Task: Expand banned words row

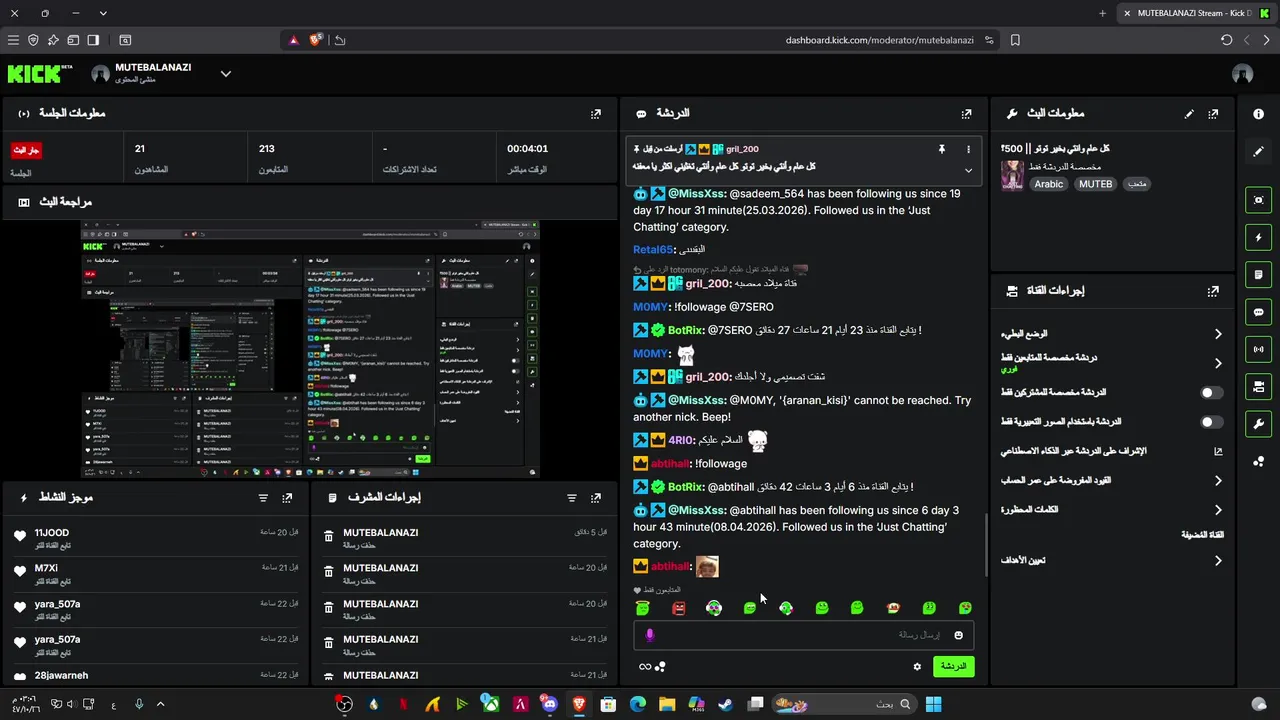Action: coord(1112,510)
